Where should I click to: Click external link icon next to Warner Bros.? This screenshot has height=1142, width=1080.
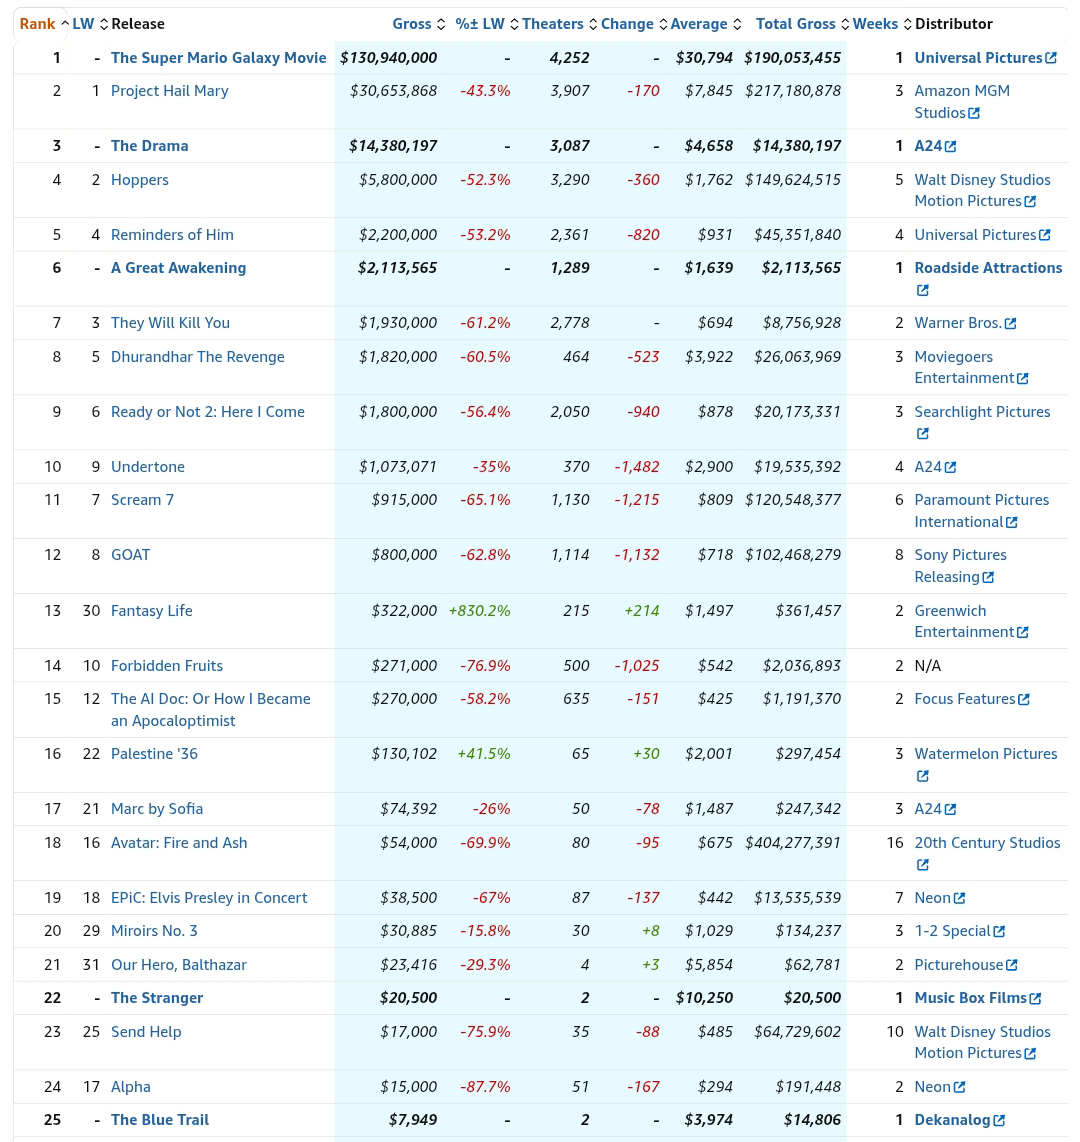(x=1011, y=323)
